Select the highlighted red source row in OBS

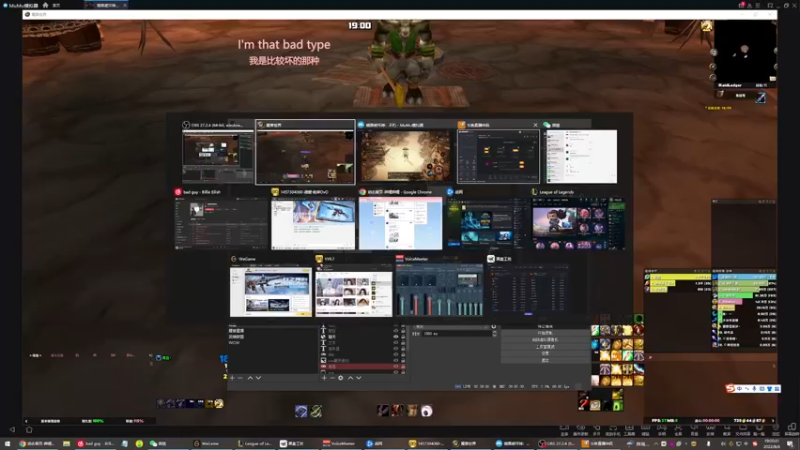[363, 366]
